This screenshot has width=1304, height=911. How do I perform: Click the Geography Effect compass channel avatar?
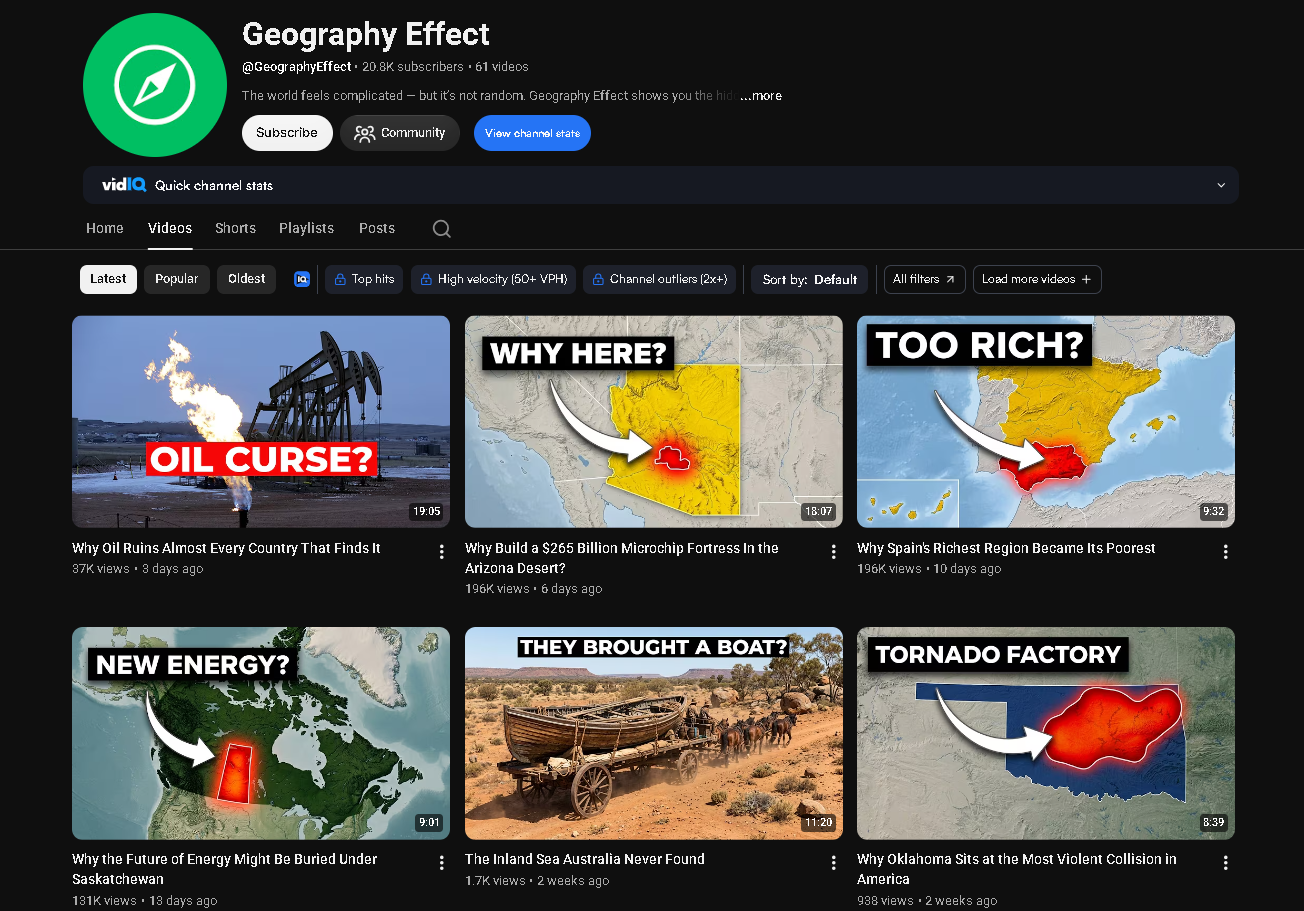tap(155, 85)
